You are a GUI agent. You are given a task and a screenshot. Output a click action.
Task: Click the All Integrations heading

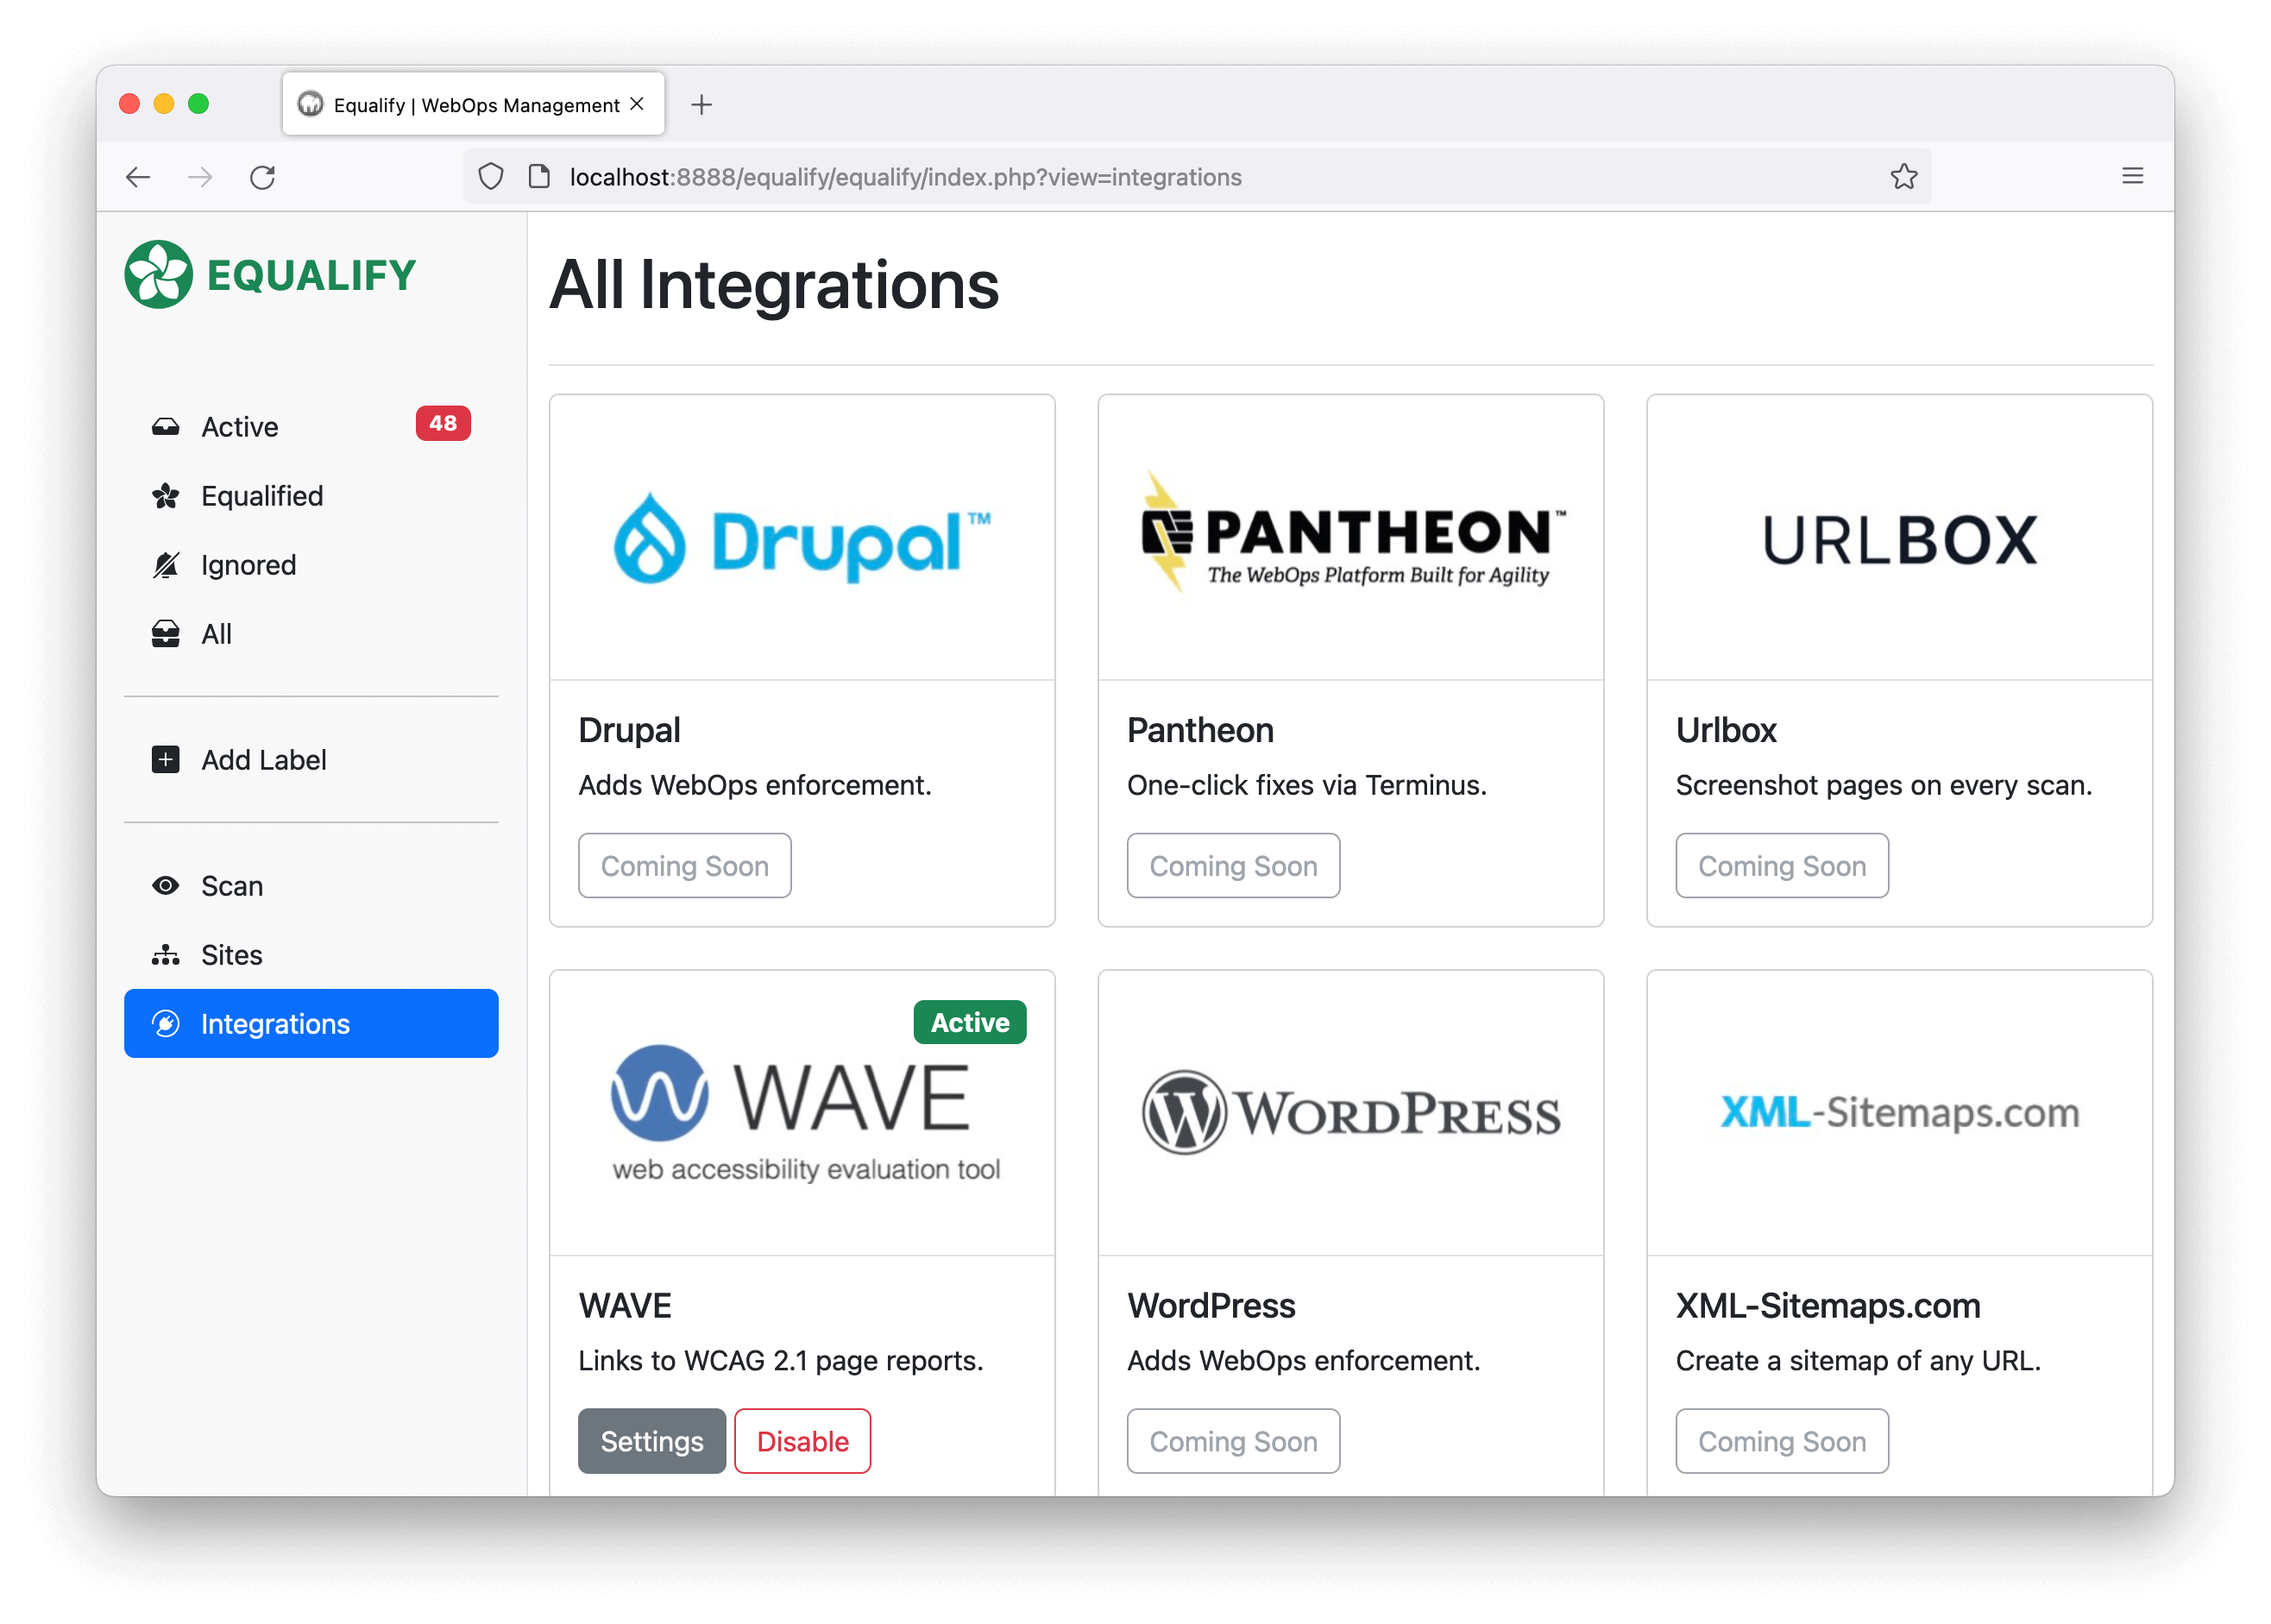click(x=774, y=285)
